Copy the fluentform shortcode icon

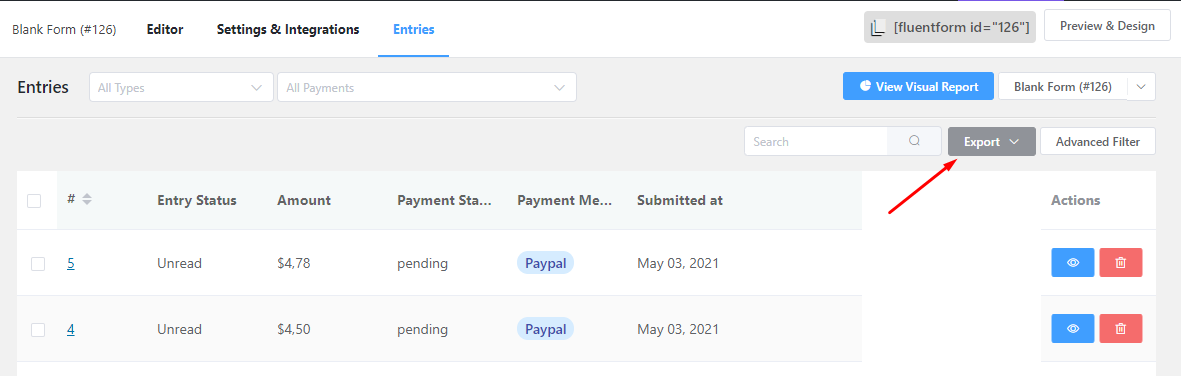877,28
